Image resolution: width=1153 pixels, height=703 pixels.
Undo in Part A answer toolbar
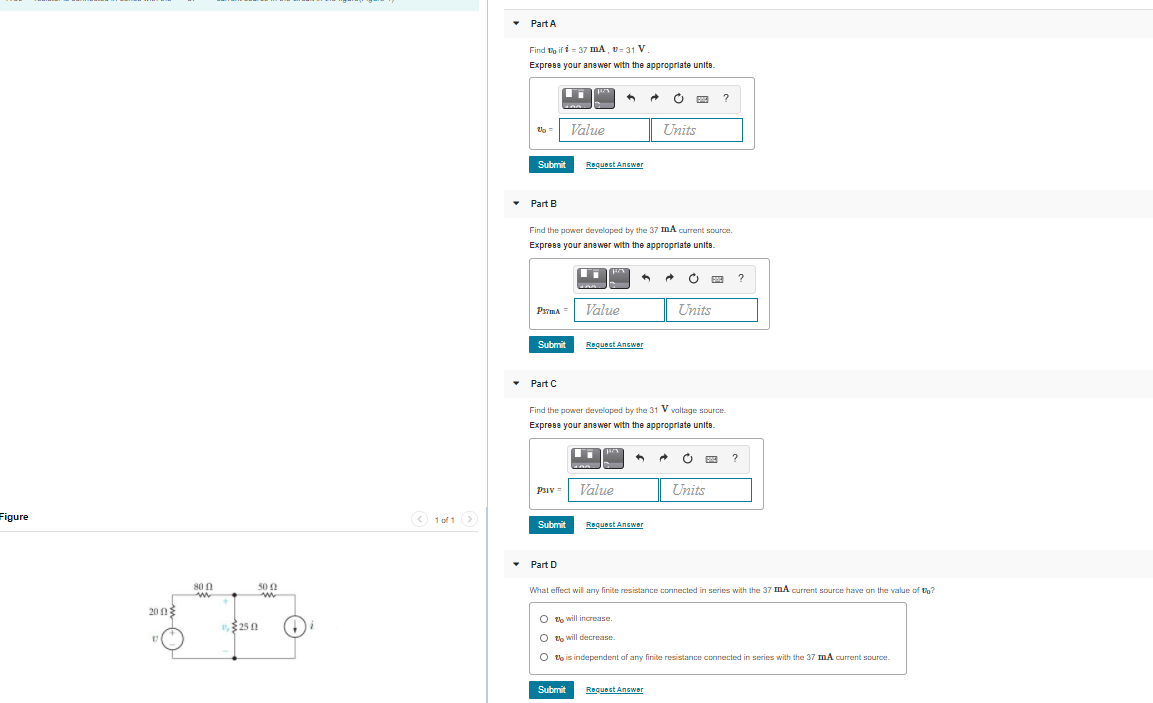click(630, 98)
